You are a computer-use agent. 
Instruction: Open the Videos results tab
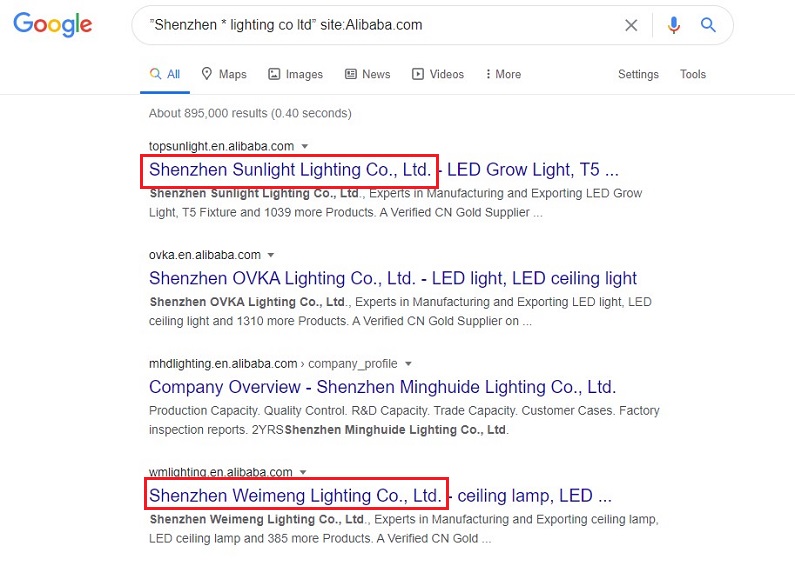point(438,74)
